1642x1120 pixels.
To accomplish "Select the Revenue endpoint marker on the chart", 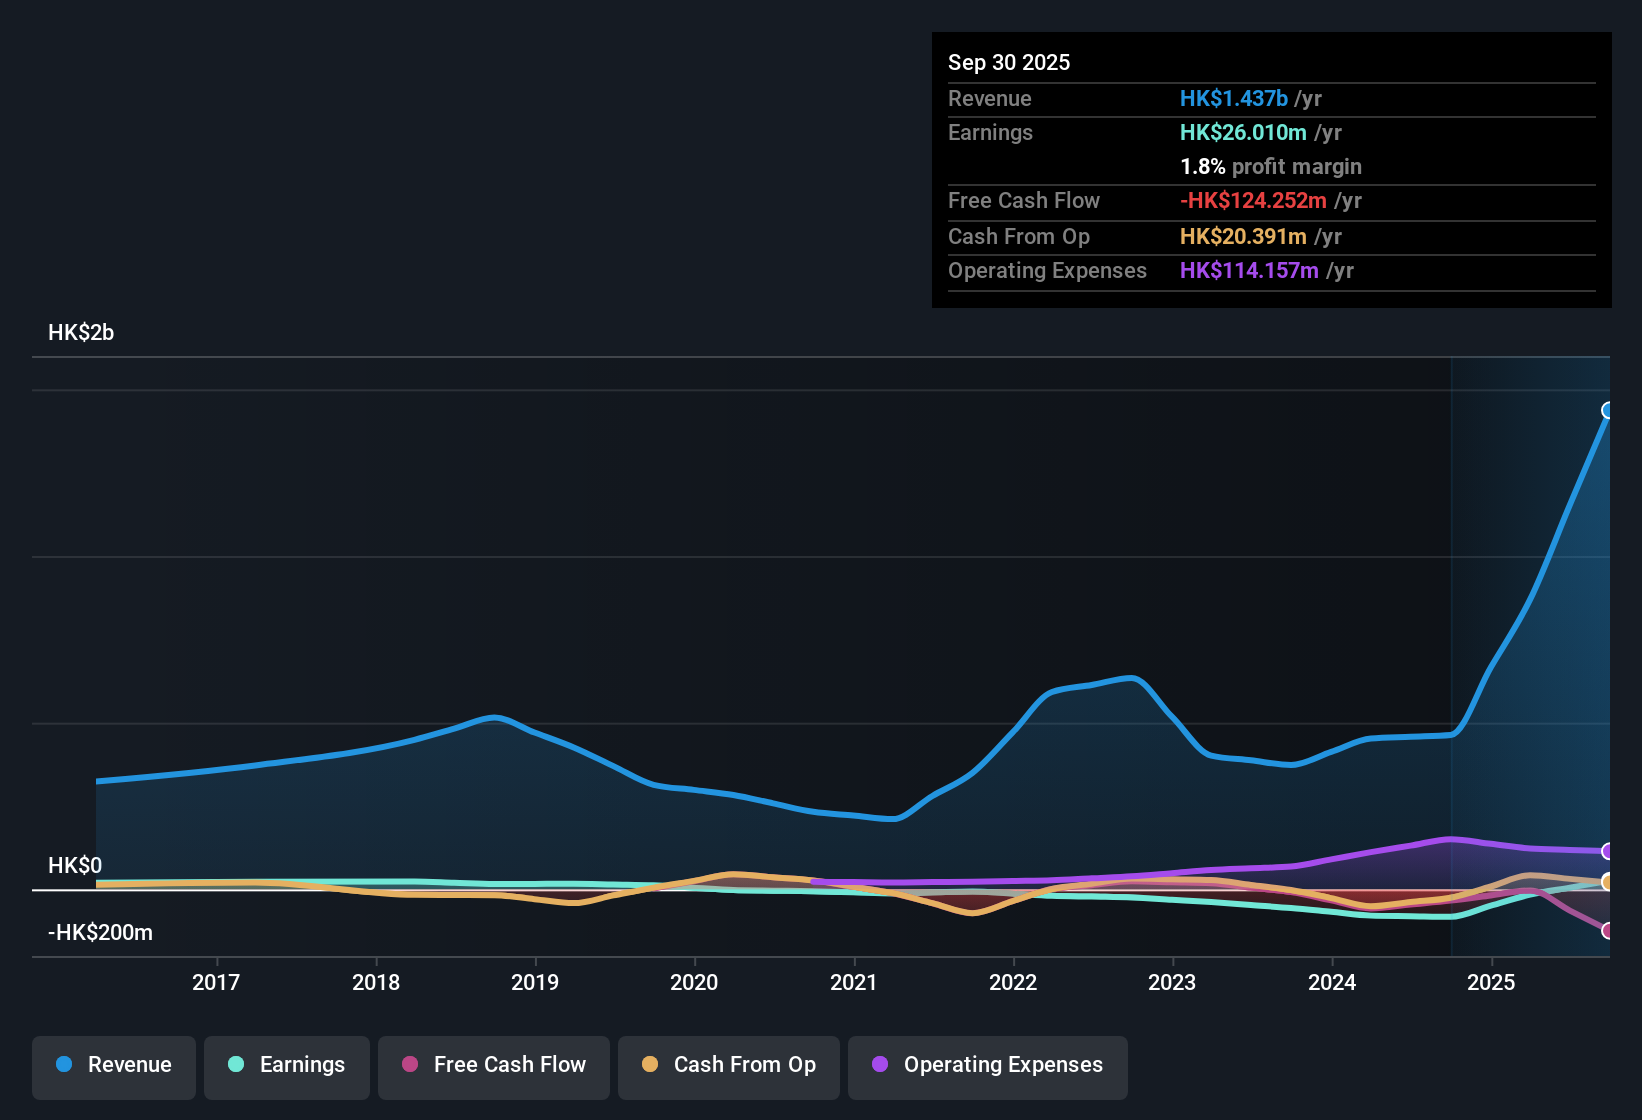I will coord(1608,411).
